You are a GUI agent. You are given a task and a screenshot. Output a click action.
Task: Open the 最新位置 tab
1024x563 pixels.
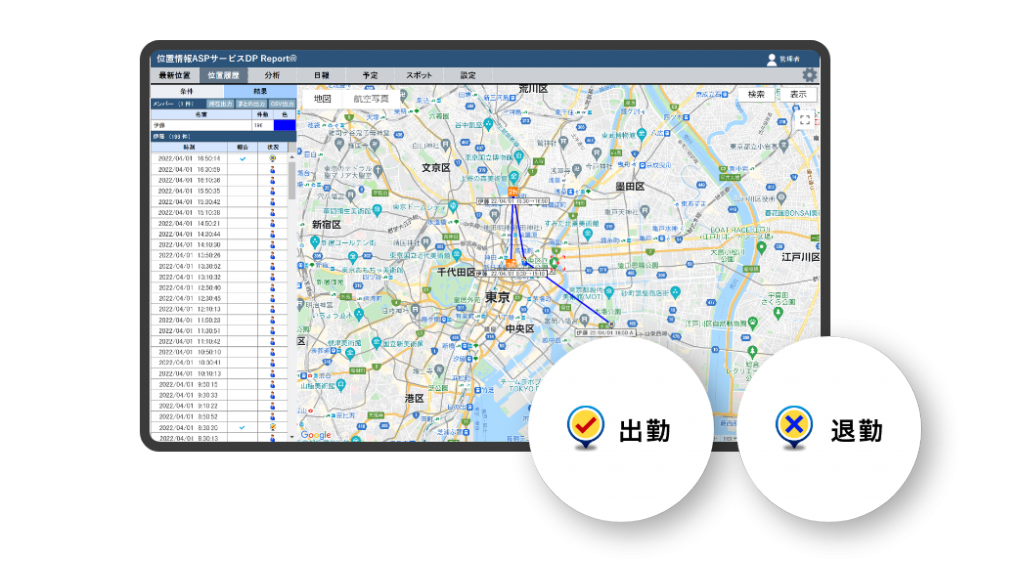[174, 75]
